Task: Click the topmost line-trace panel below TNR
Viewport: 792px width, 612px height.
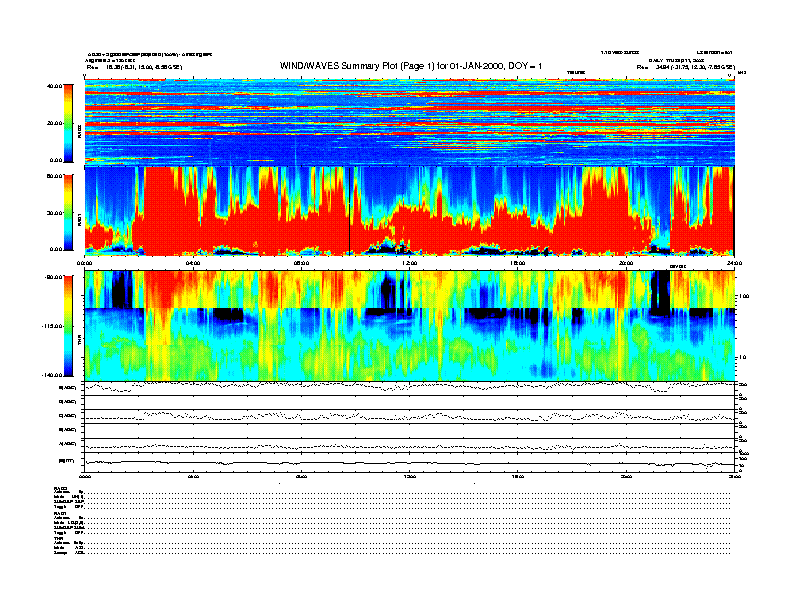Action: point(410,388)
